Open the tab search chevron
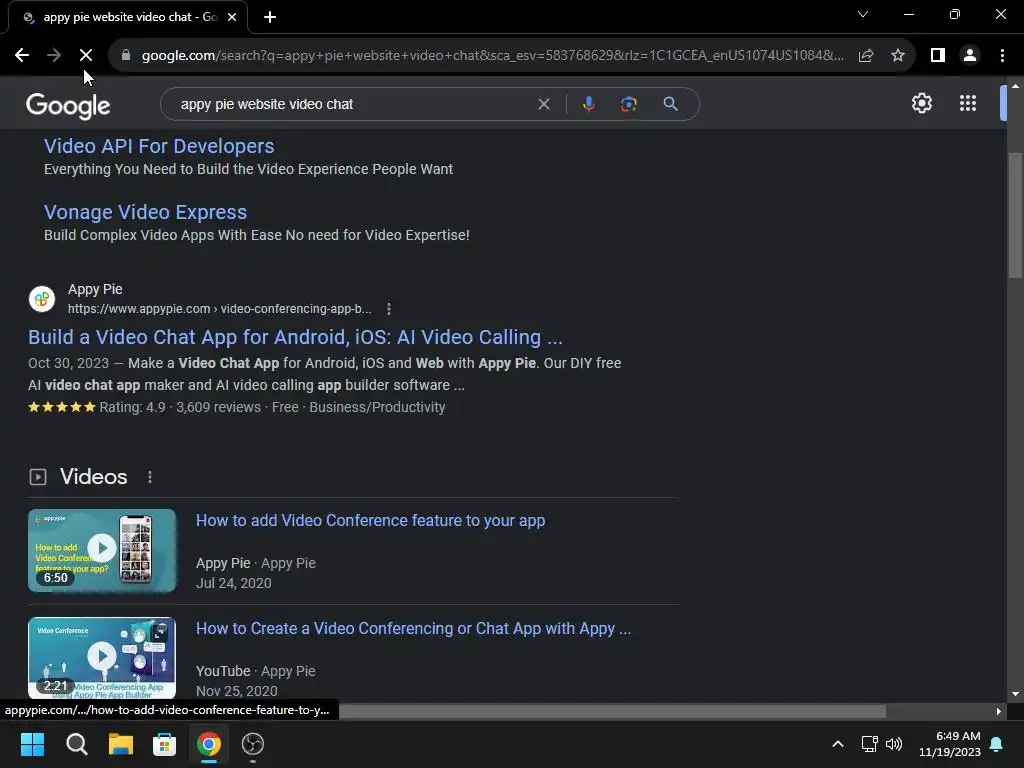Viewport: 1024px width, 768px height. pyautogui.click(x=863, y=14)
